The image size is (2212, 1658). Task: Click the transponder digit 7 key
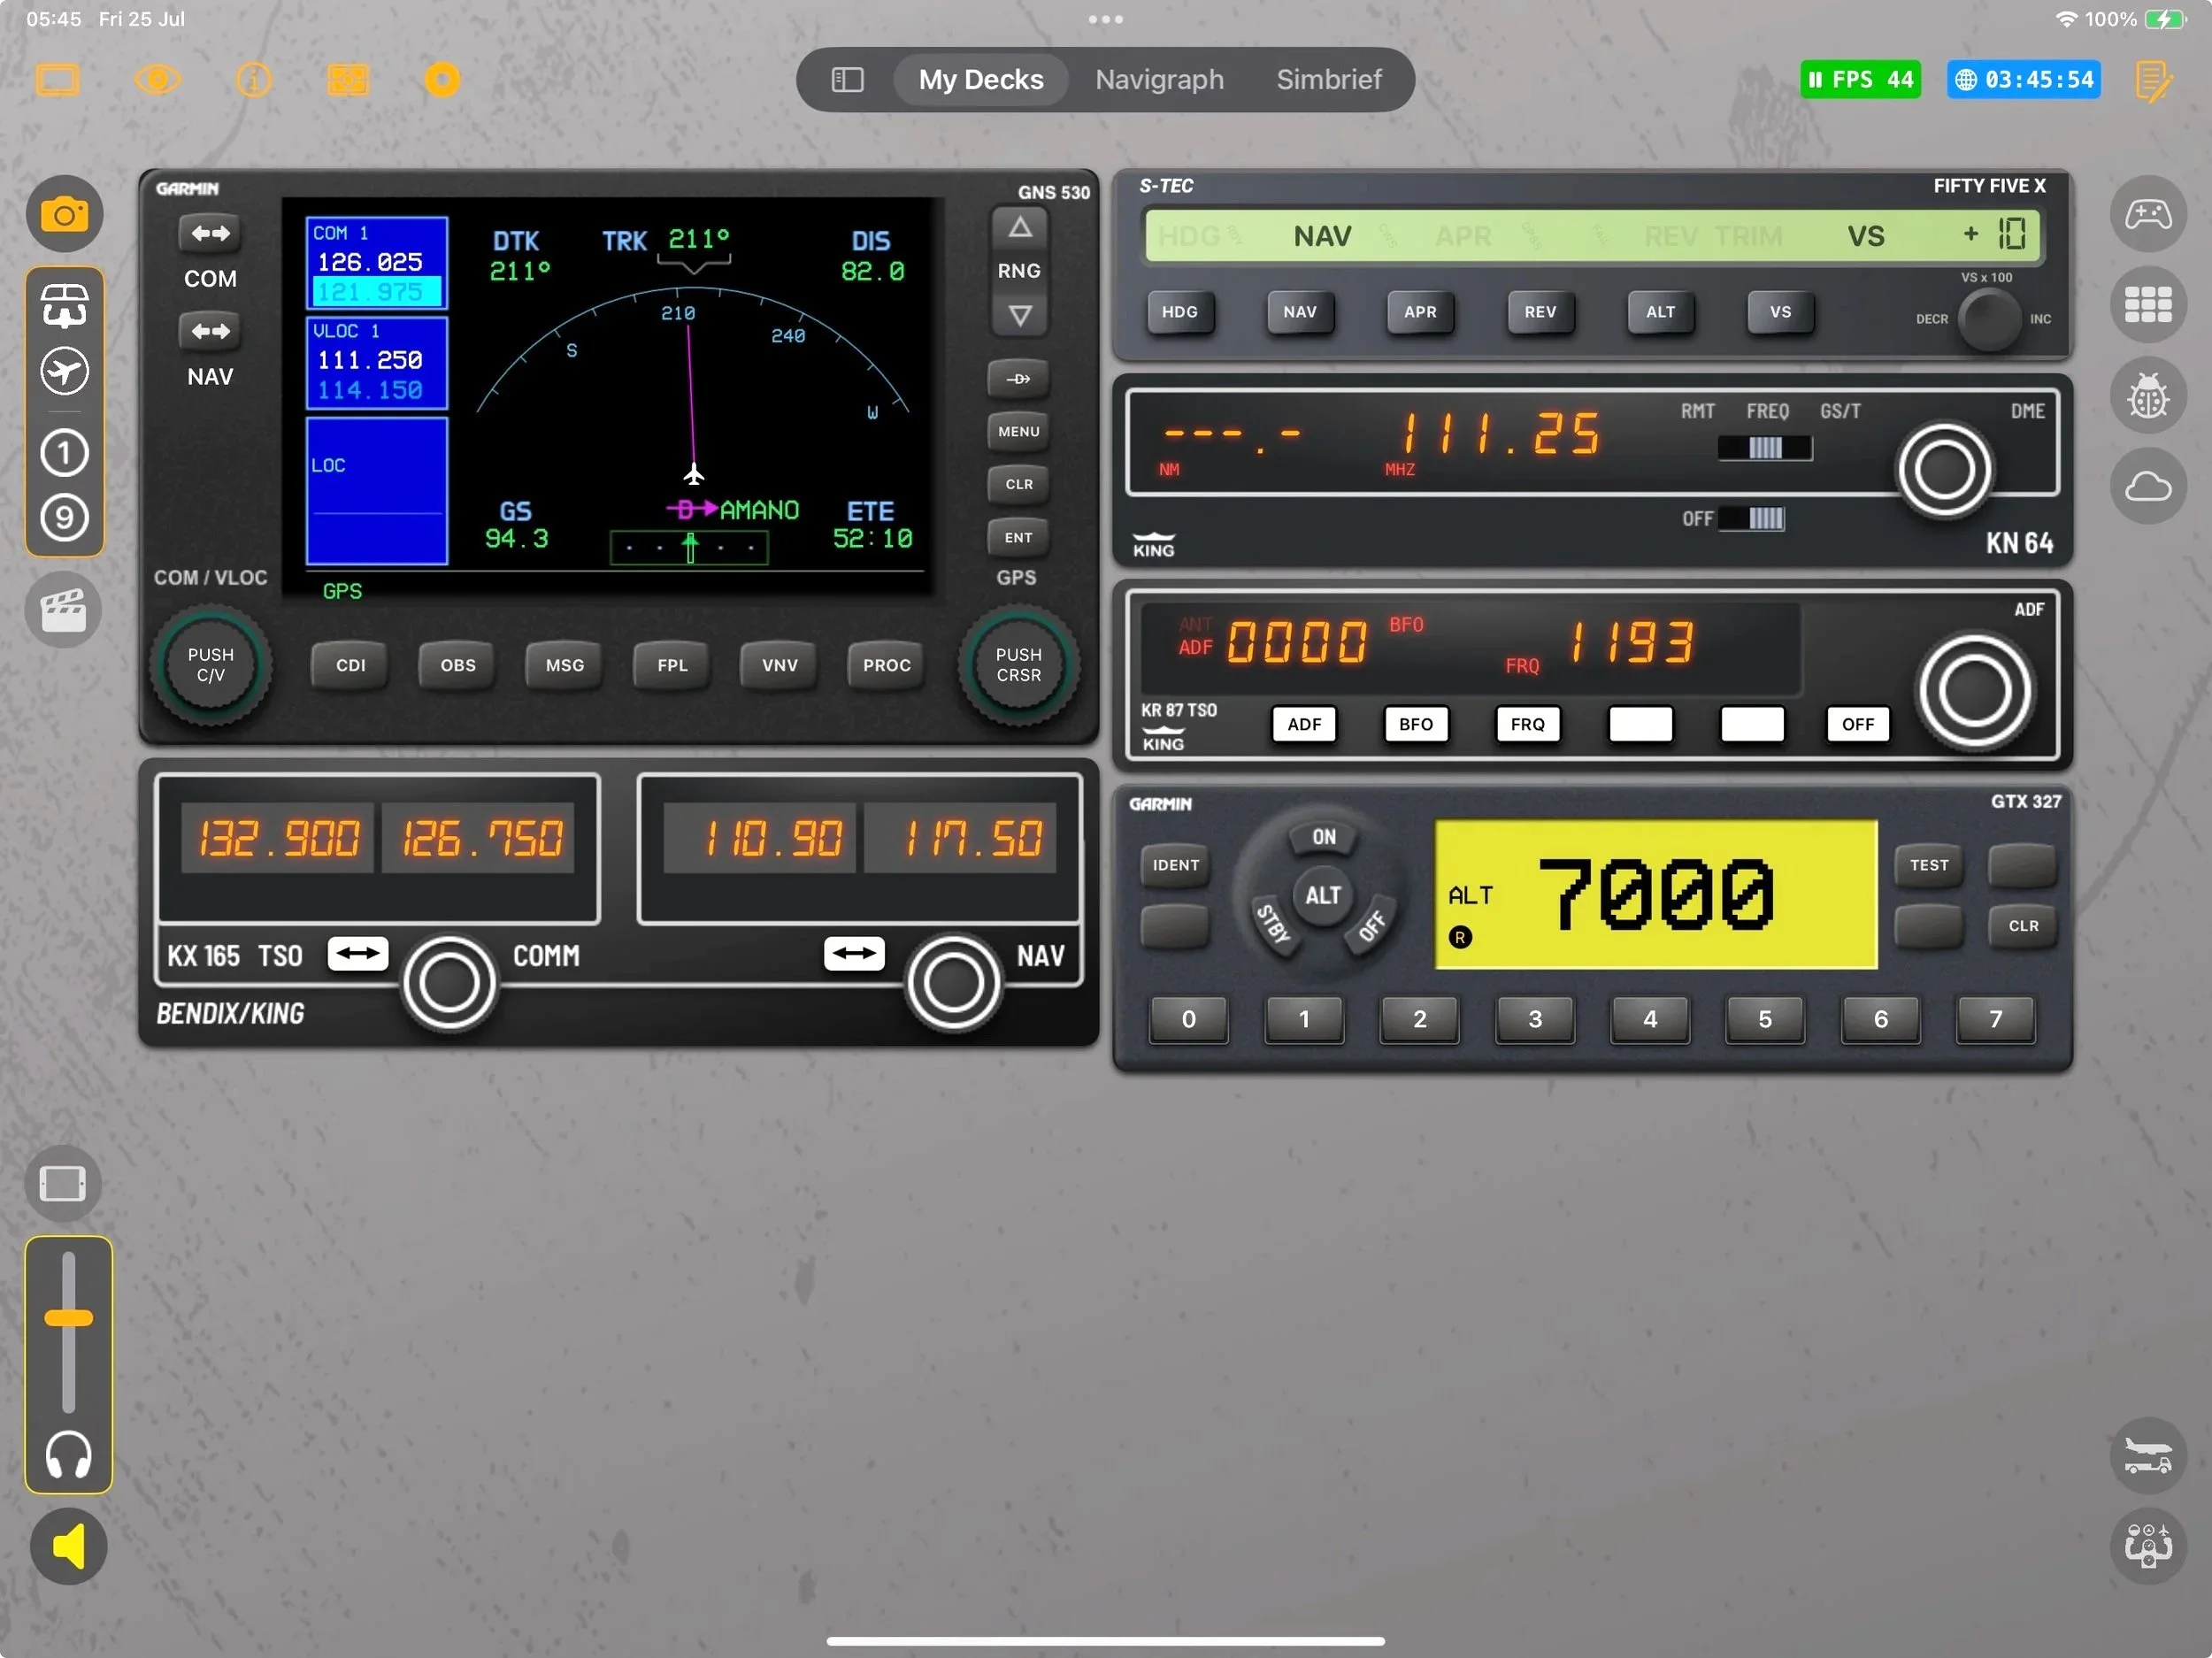pyautogui.click(x=1995, y=1019)
